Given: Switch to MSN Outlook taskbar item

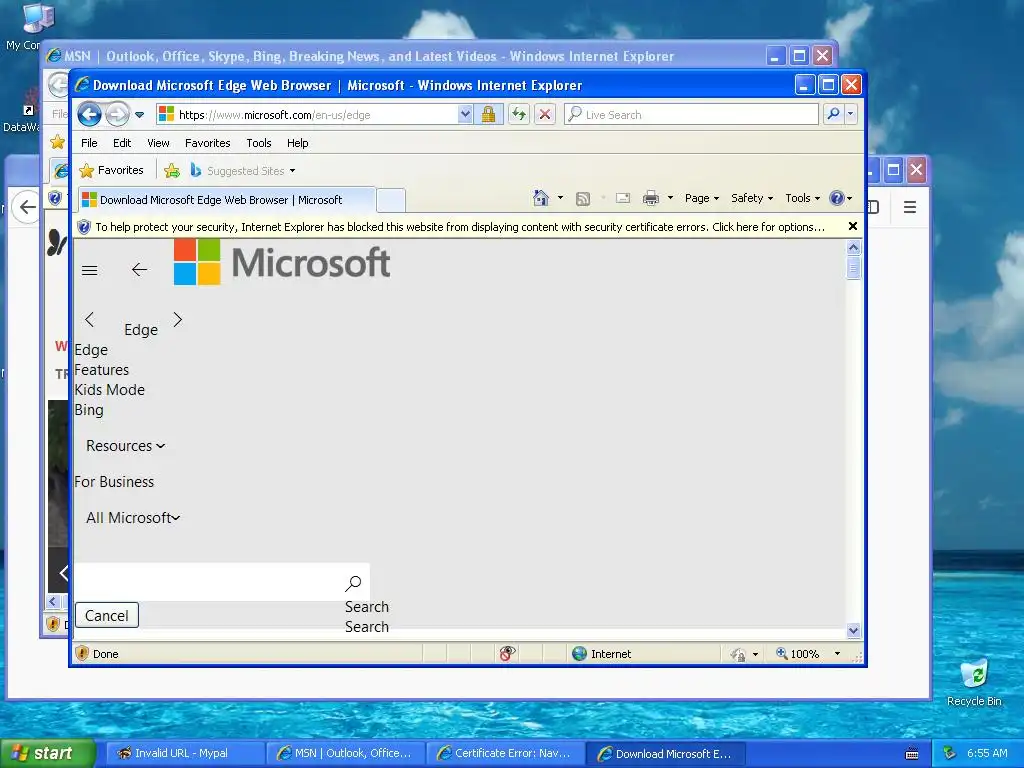Looking at the screenshot, I should click(x=345, y=754).
